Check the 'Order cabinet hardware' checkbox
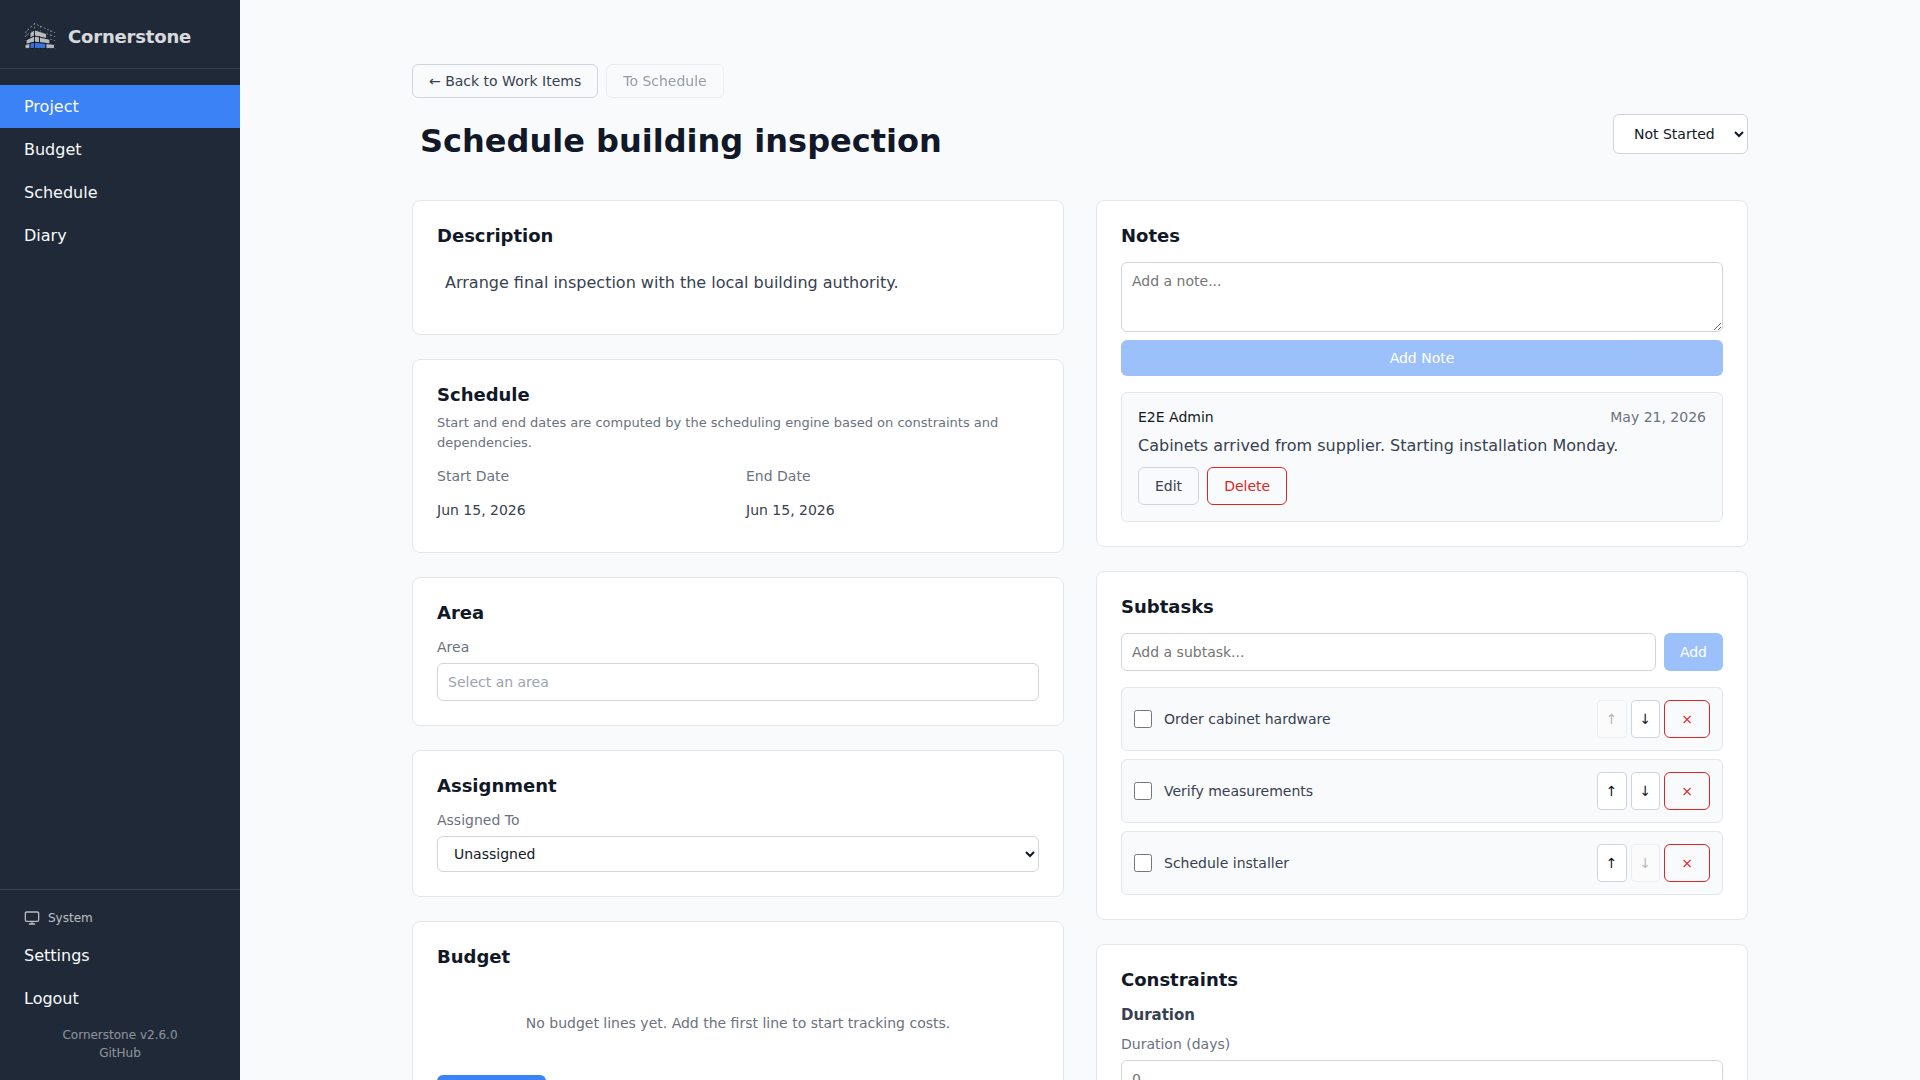The image size is (1920, 1080). (x=1143, y=719)
